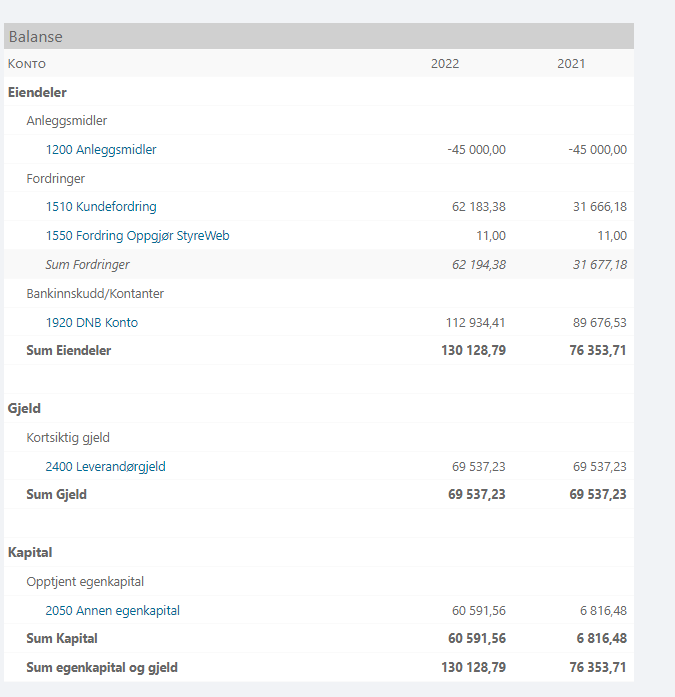Click the Sum Kapital total label
Screen dimensions: 675x697
pyautogui.click(x=61, y=639)
